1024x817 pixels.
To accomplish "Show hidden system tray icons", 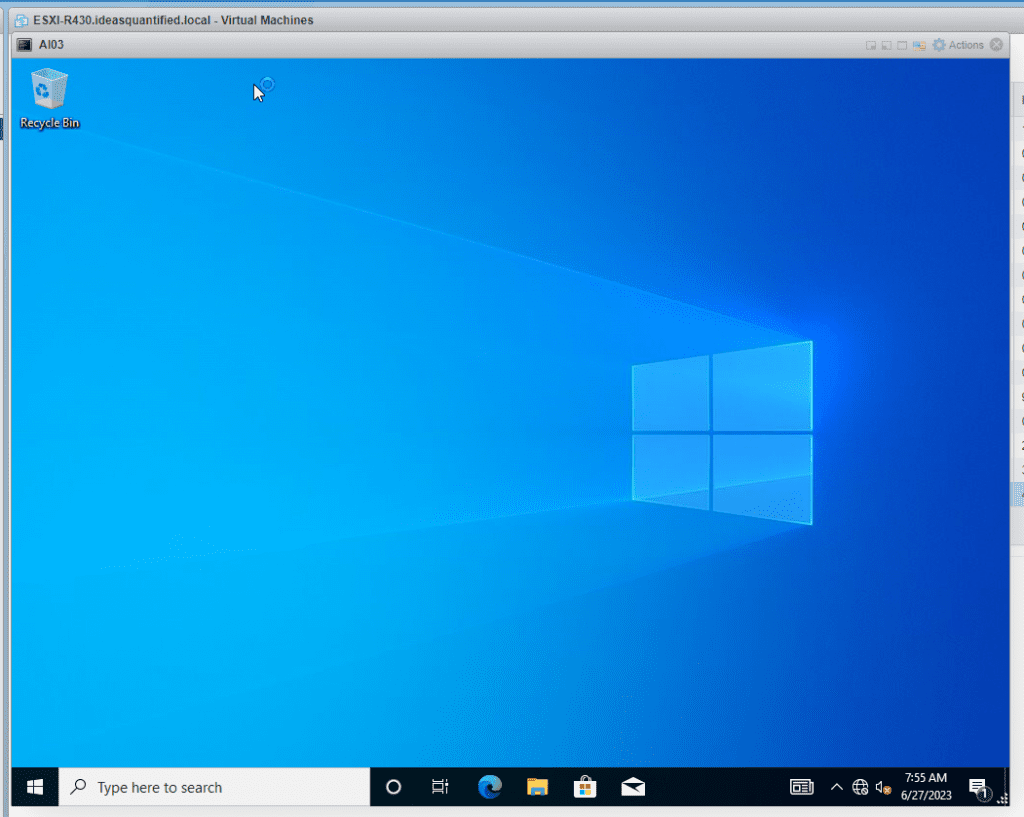I will [x=837, y=787].
